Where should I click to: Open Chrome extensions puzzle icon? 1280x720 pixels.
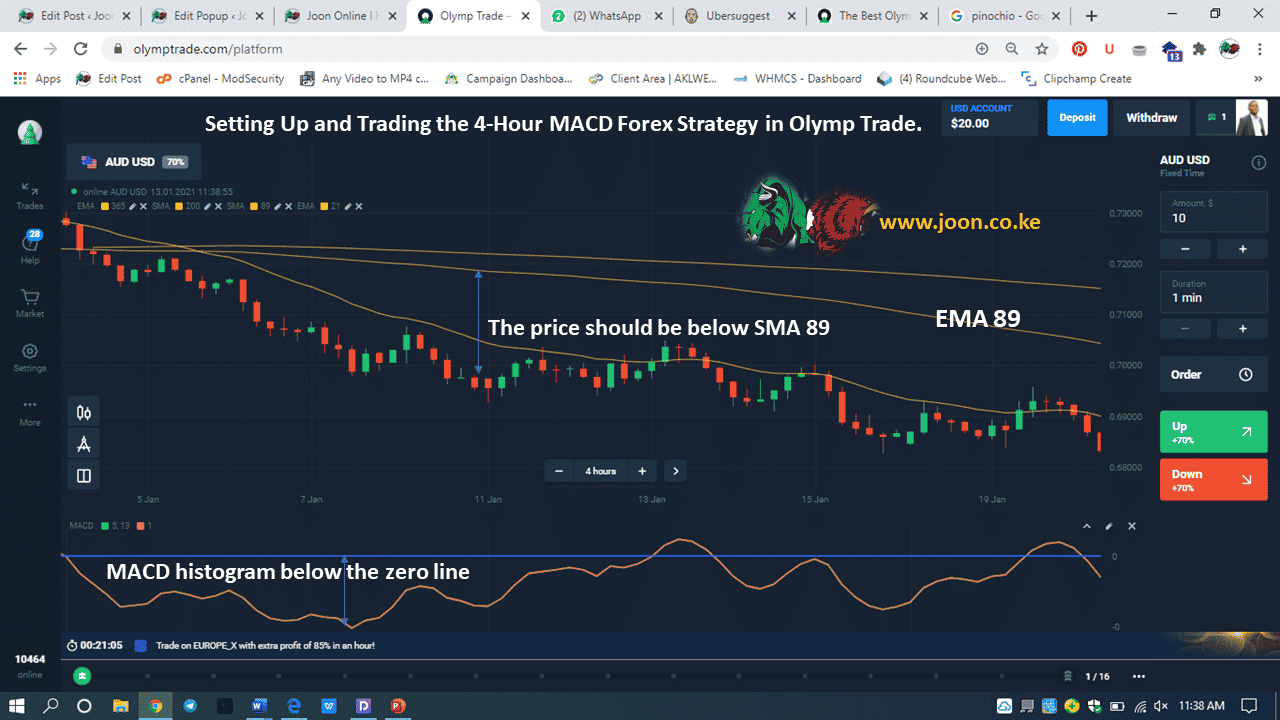click(x=1200, y=49)
